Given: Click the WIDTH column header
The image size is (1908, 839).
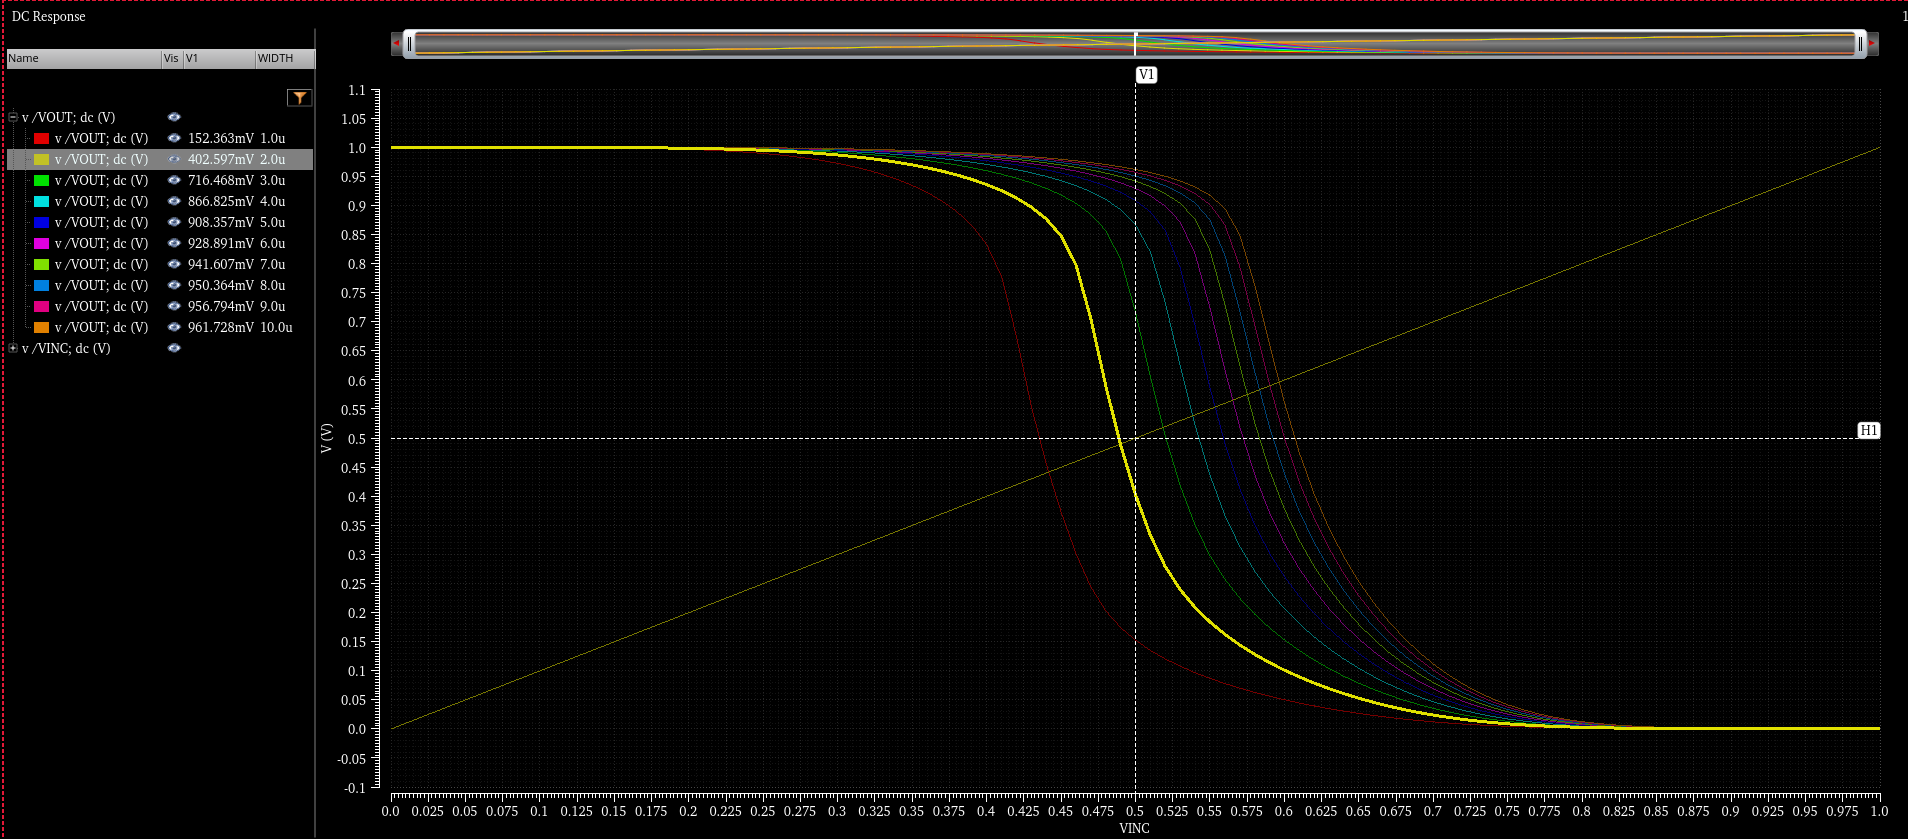Looking at the screenshot, I should (x=285, y=58).
